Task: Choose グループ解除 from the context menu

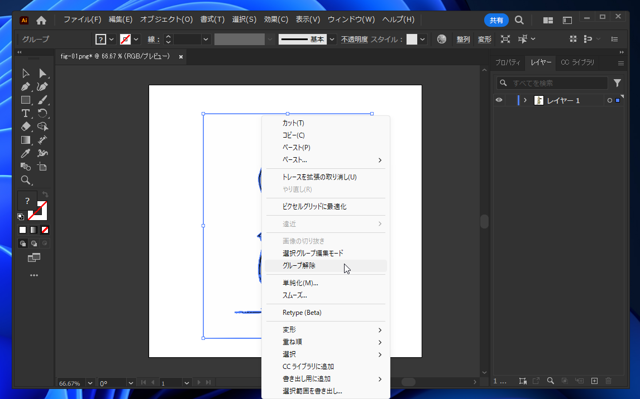Action: (326, 266)
